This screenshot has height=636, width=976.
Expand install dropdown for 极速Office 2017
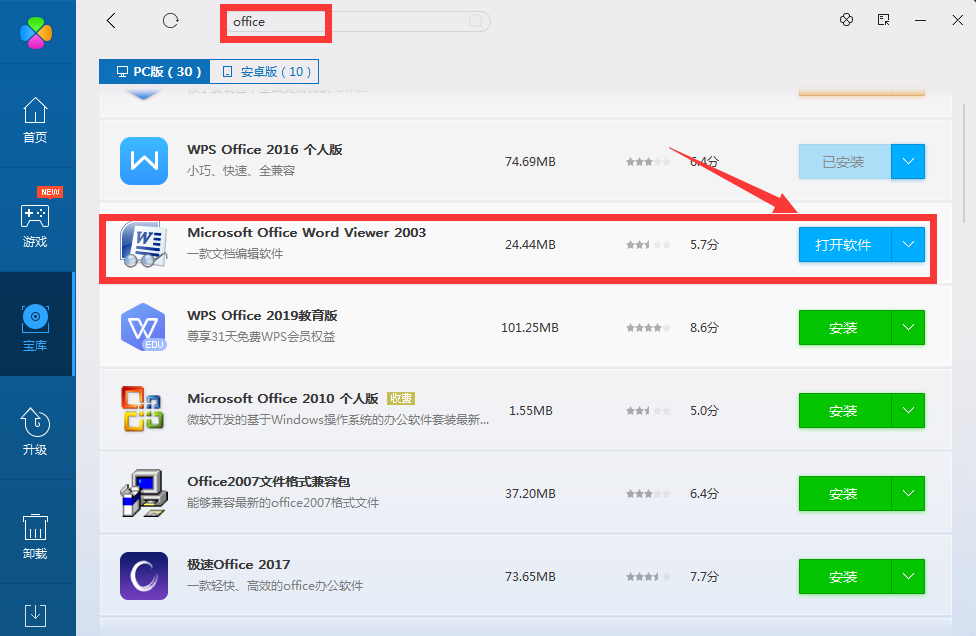pos(908,577)
